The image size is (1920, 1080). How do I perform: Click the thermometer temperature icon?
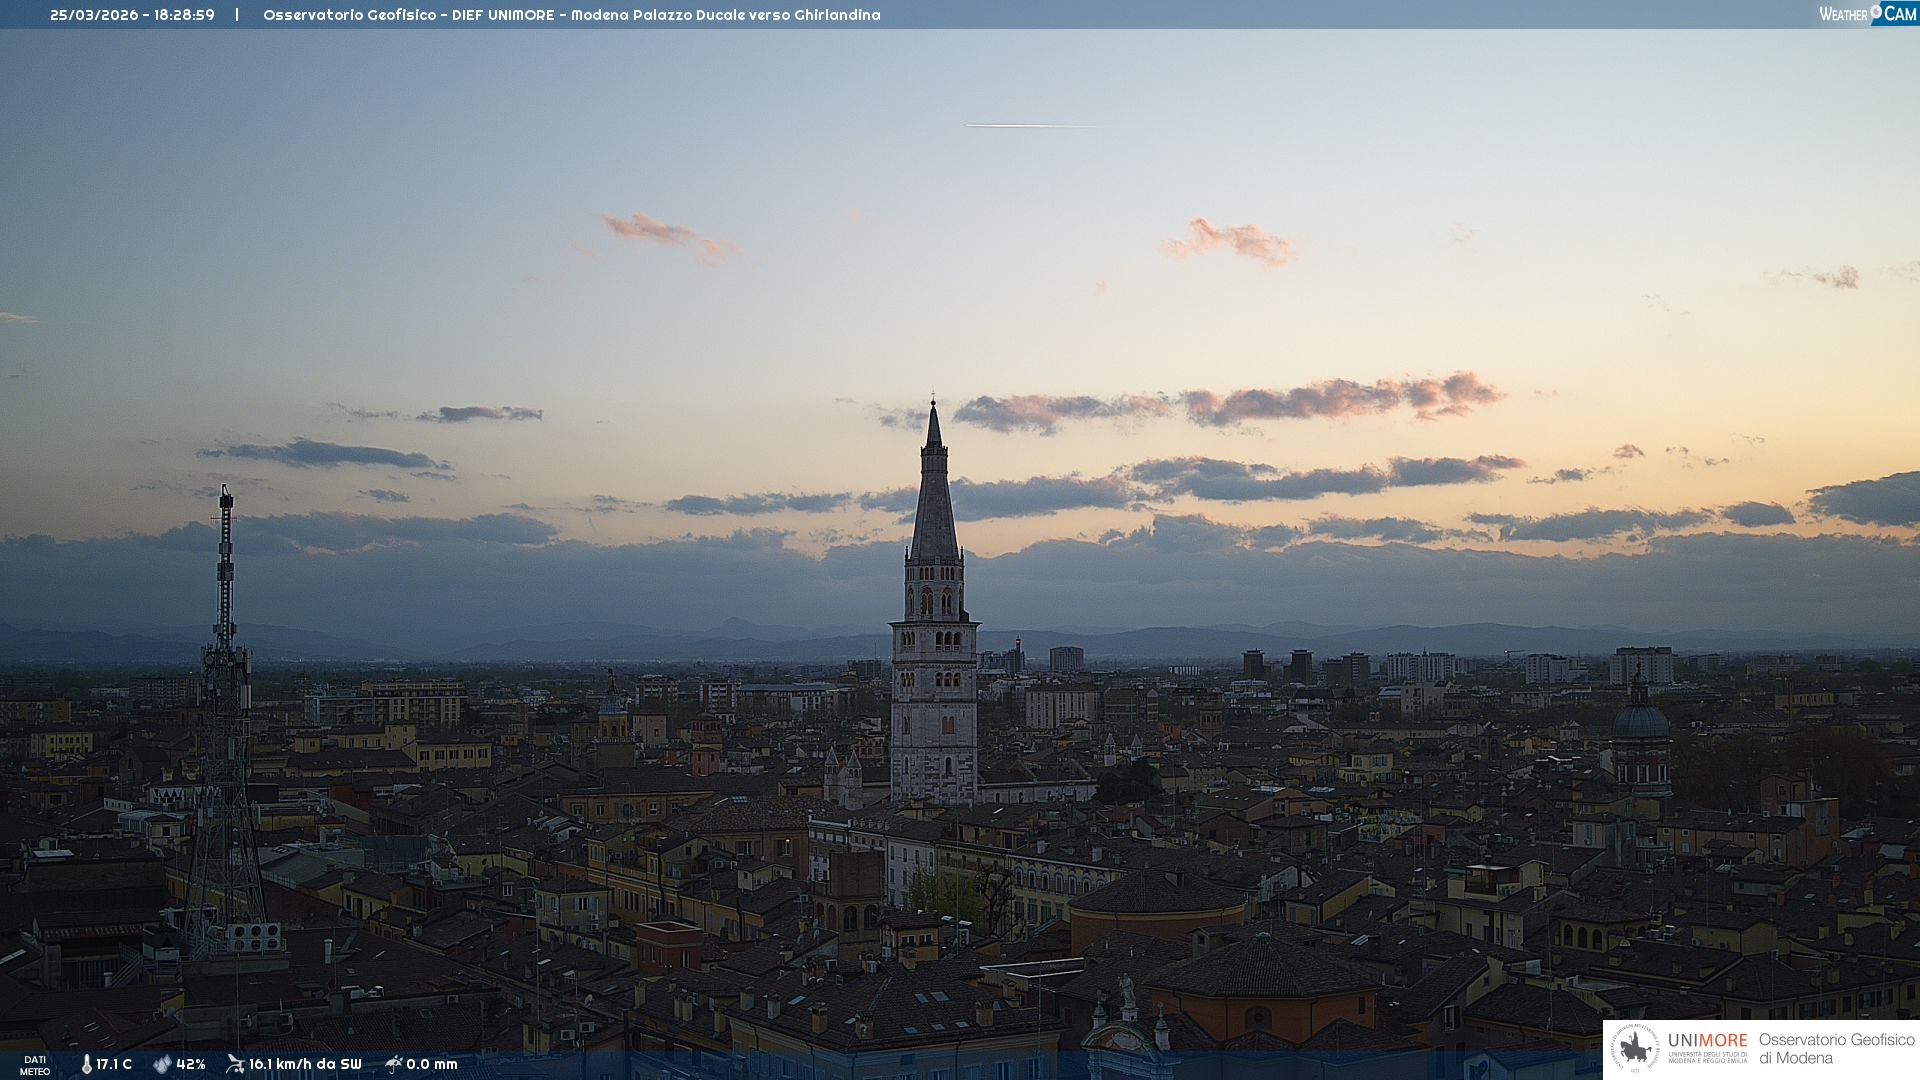click(x=87, y=1065)
